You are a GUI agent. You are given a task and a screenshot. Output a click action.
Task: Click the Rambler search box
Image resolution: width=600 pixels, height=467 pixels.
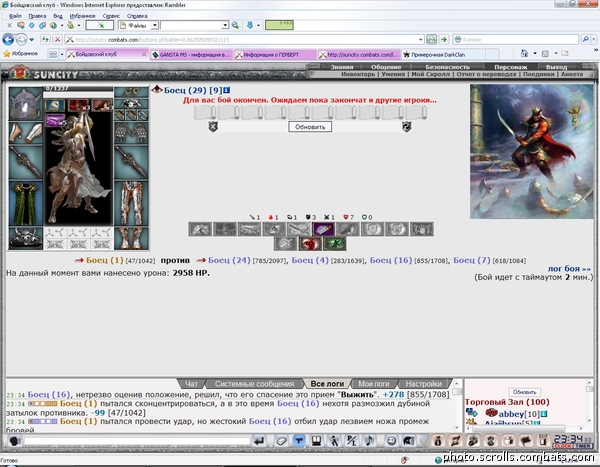(x=515, y=39)
